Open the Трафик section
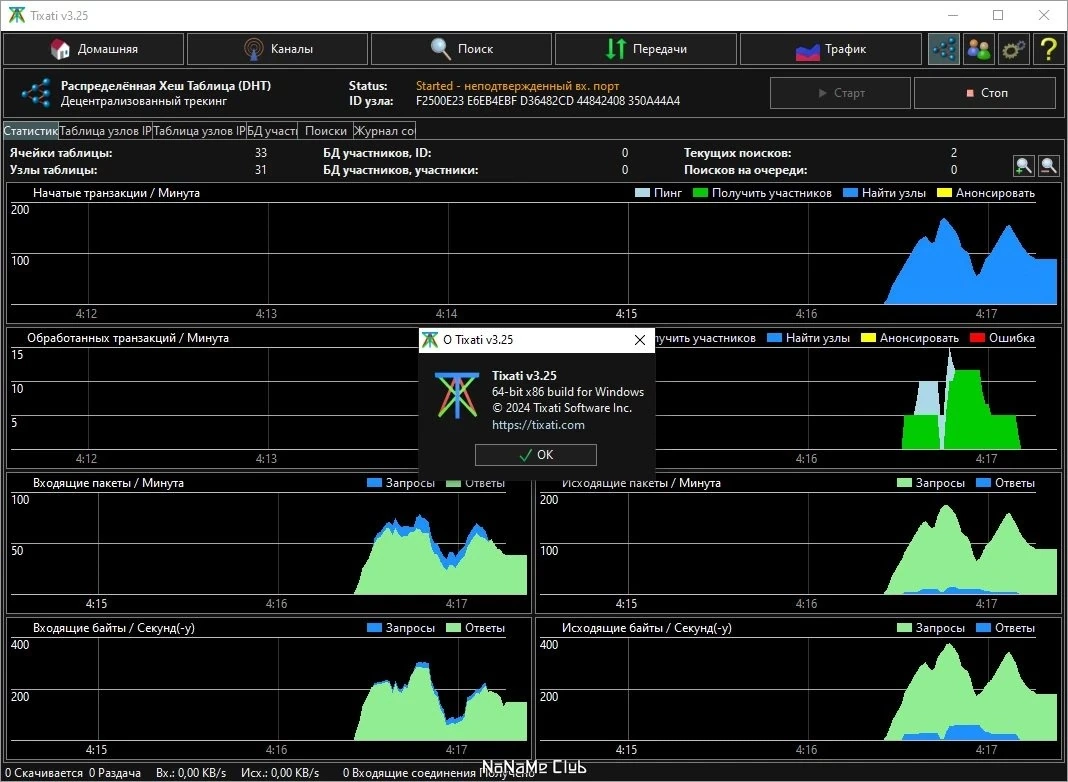The width and height of the screenshot is (1068, 782). coord(830,49)
